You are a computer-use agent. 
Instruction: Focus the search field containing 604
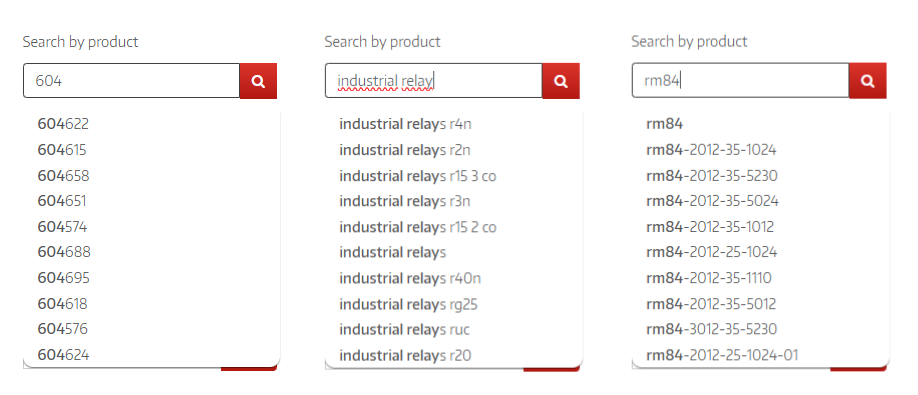(x=132, y=81)
